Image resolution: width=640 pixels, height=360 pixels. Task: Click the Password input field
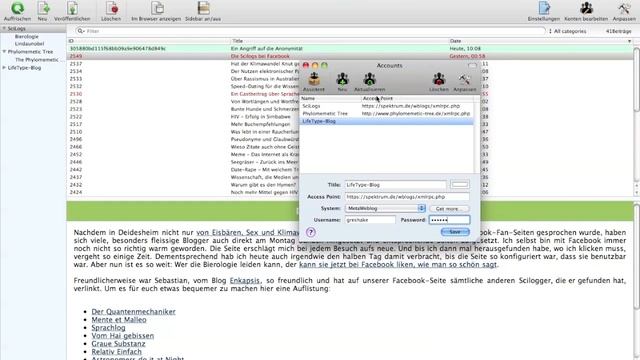(449, 220)
